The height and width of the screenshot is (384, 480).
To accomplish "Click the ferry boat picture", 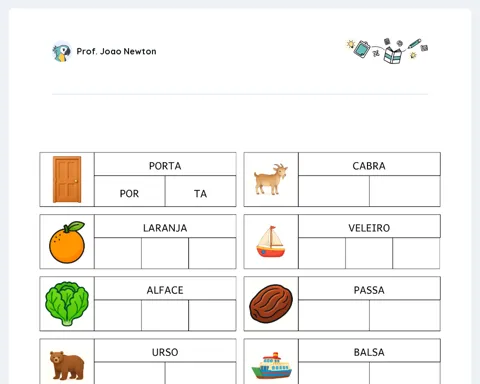I will 271,366.
